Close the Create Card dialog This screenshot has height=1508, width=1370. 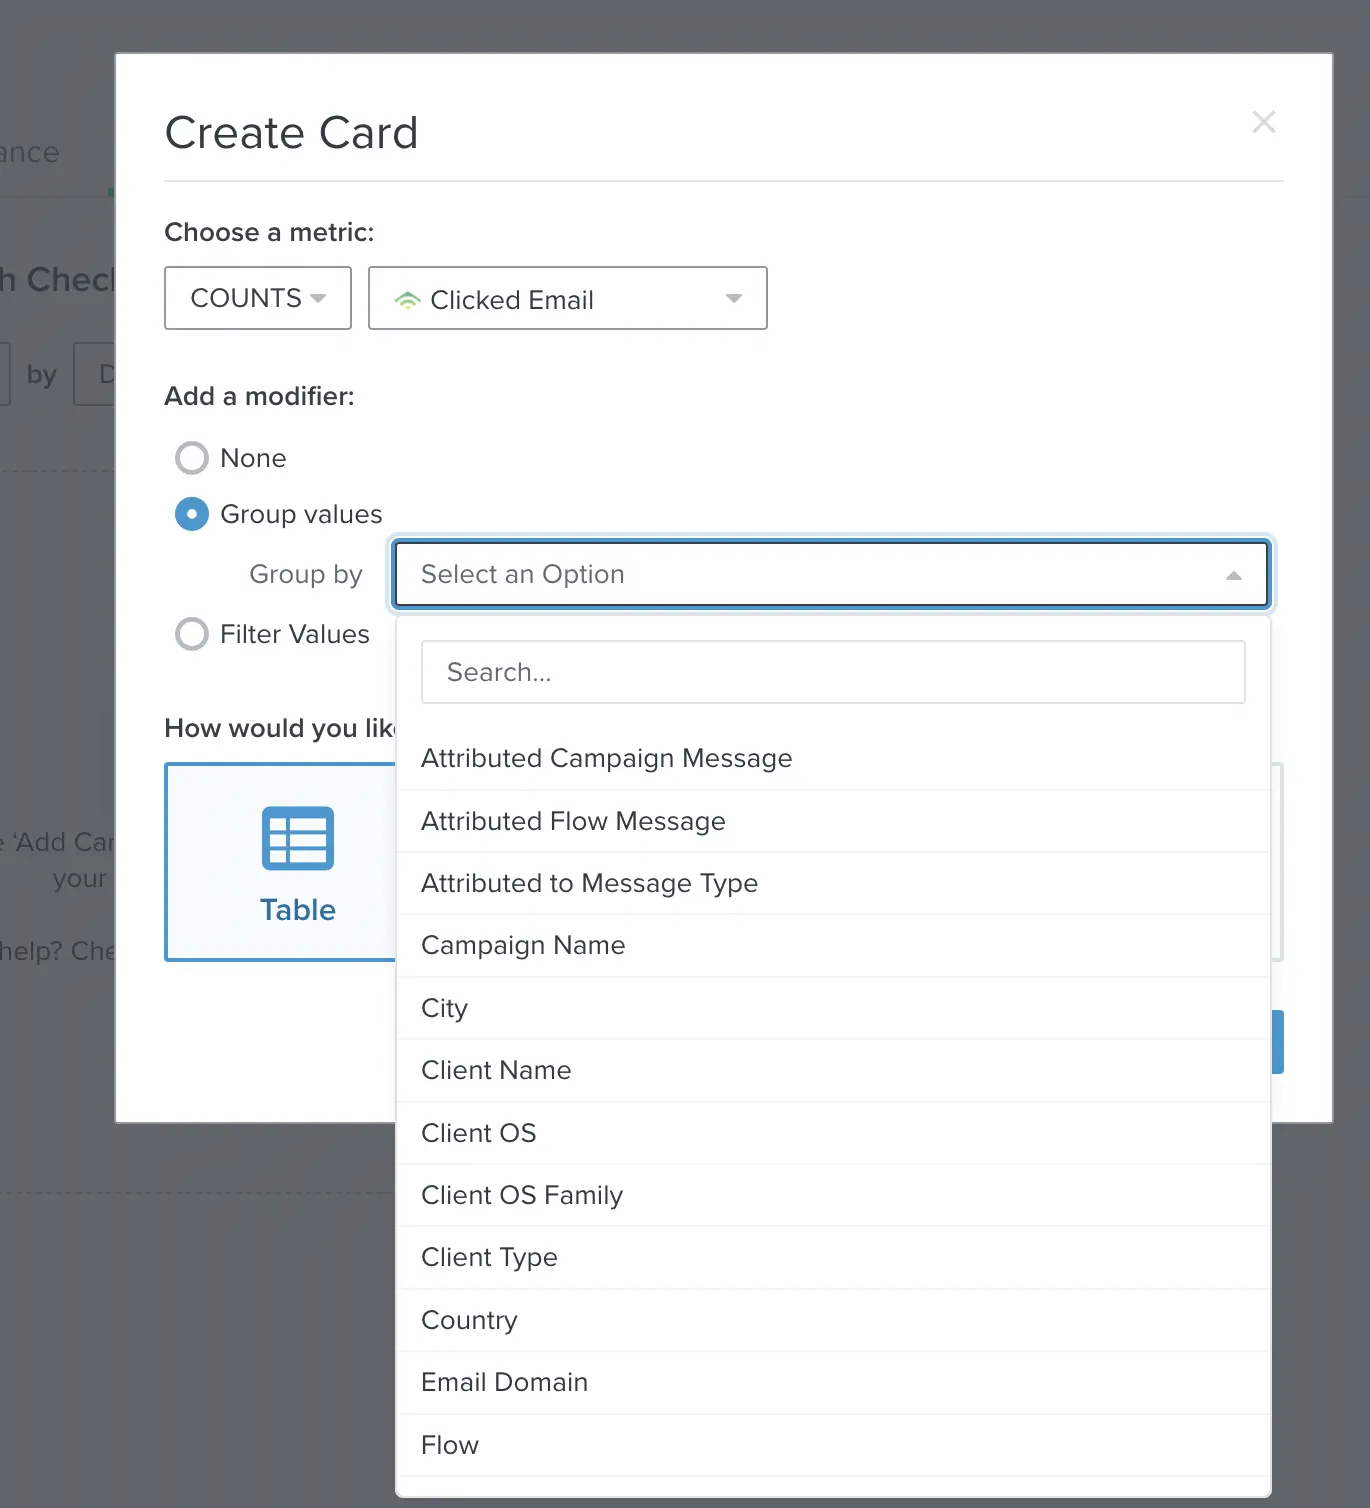tap(1264, 122)
